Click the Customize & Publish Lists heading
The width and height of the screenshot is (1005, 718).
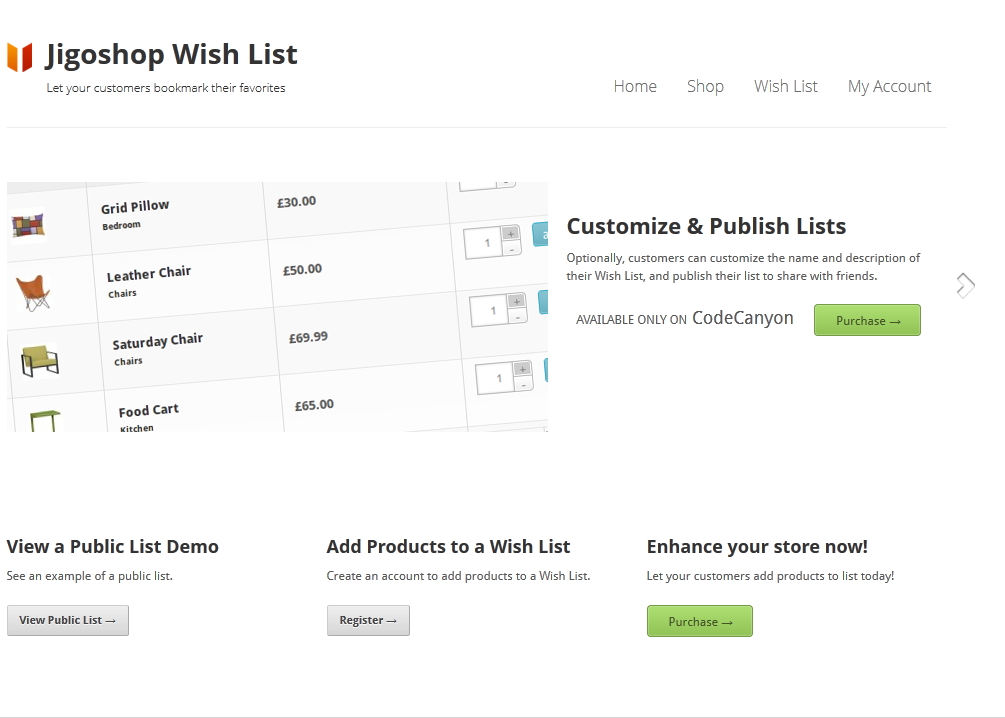pyautogui.click(x=706, y=226)
